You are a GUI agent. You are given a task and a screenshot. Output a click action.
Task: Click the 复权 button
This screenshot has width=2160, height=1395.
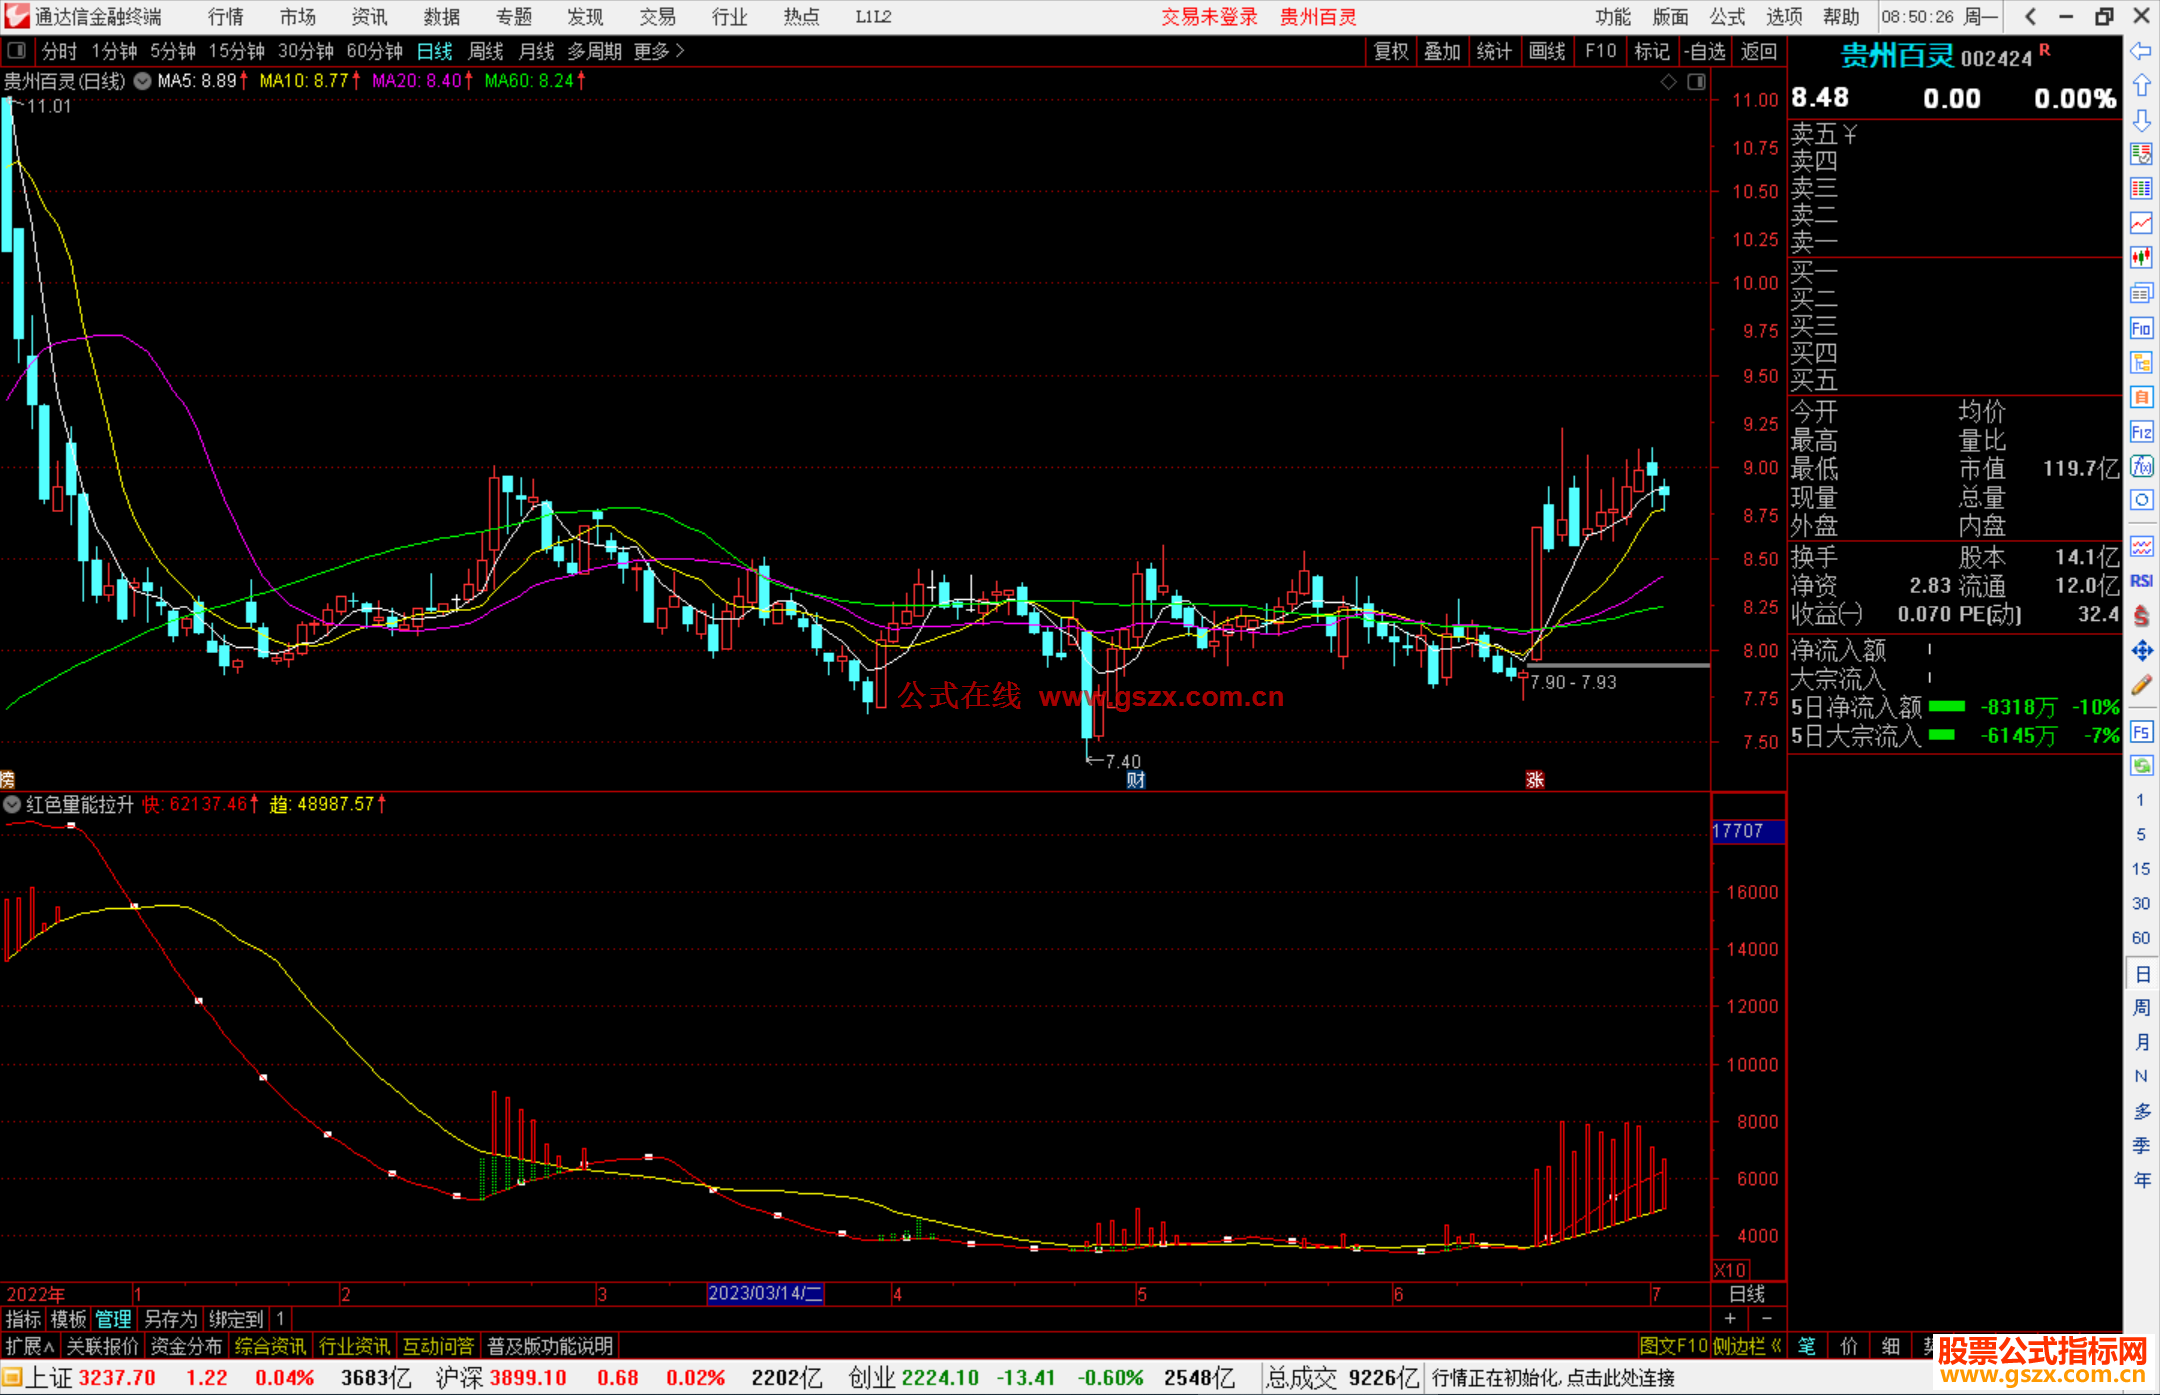pyautogui.click(x=1390, y=51)
